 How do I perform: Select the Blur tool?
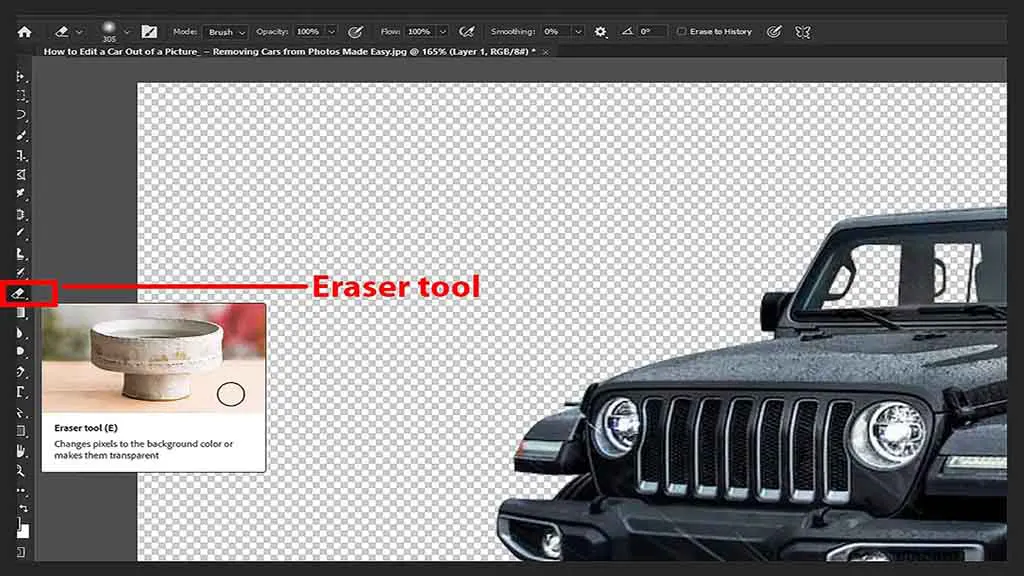coord(21,333)
